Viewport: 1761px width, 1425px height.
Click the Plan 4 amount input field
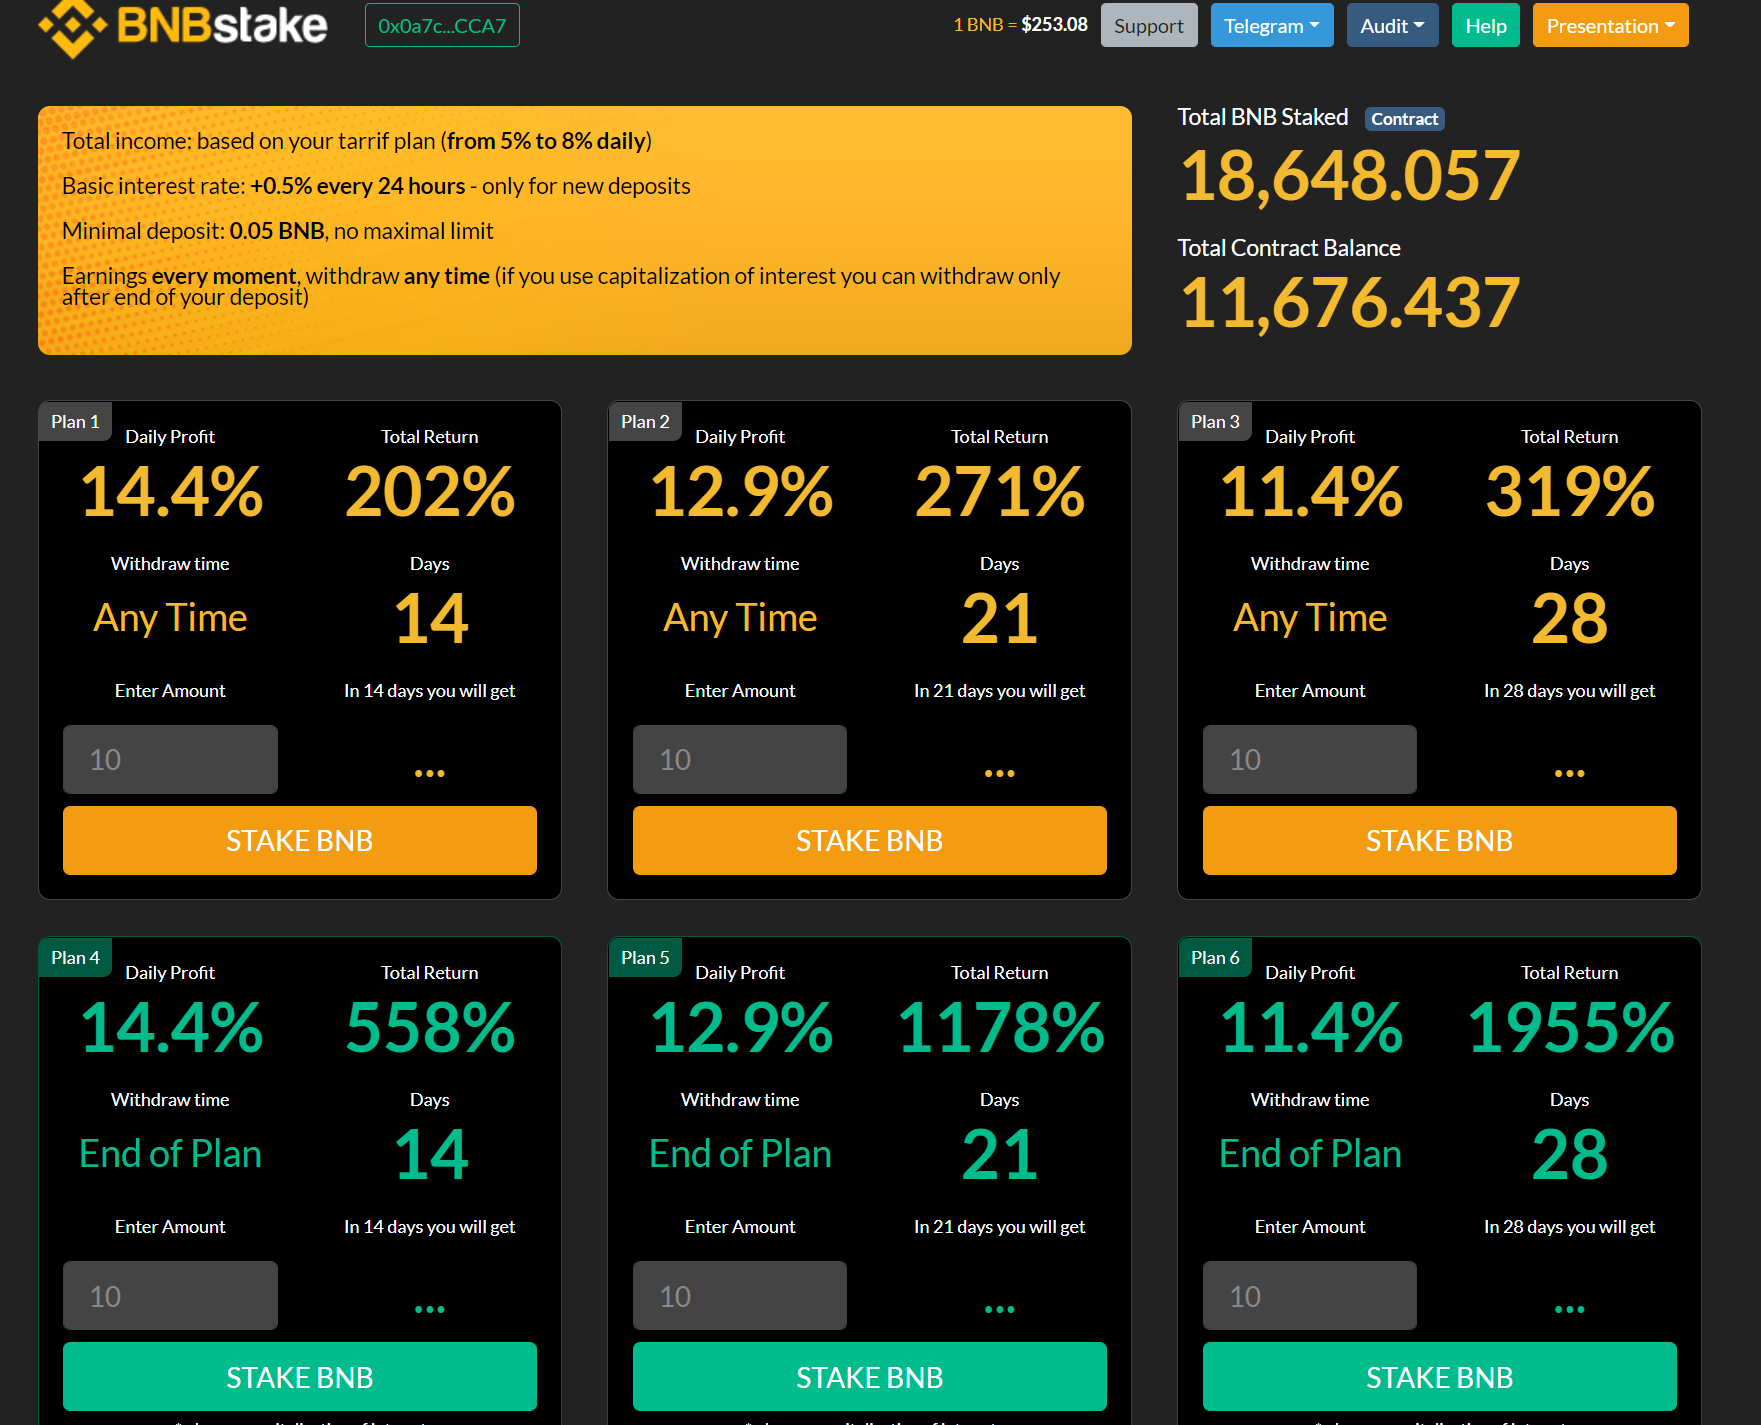(x=170, y=1296)
